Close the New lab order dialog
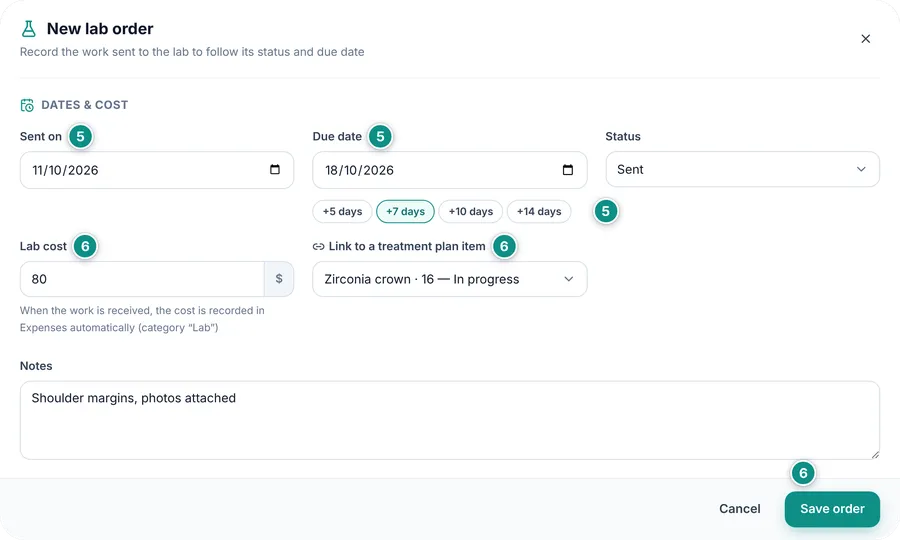The height and width of the screenshot is (540, 900). [x=866, y=38]
